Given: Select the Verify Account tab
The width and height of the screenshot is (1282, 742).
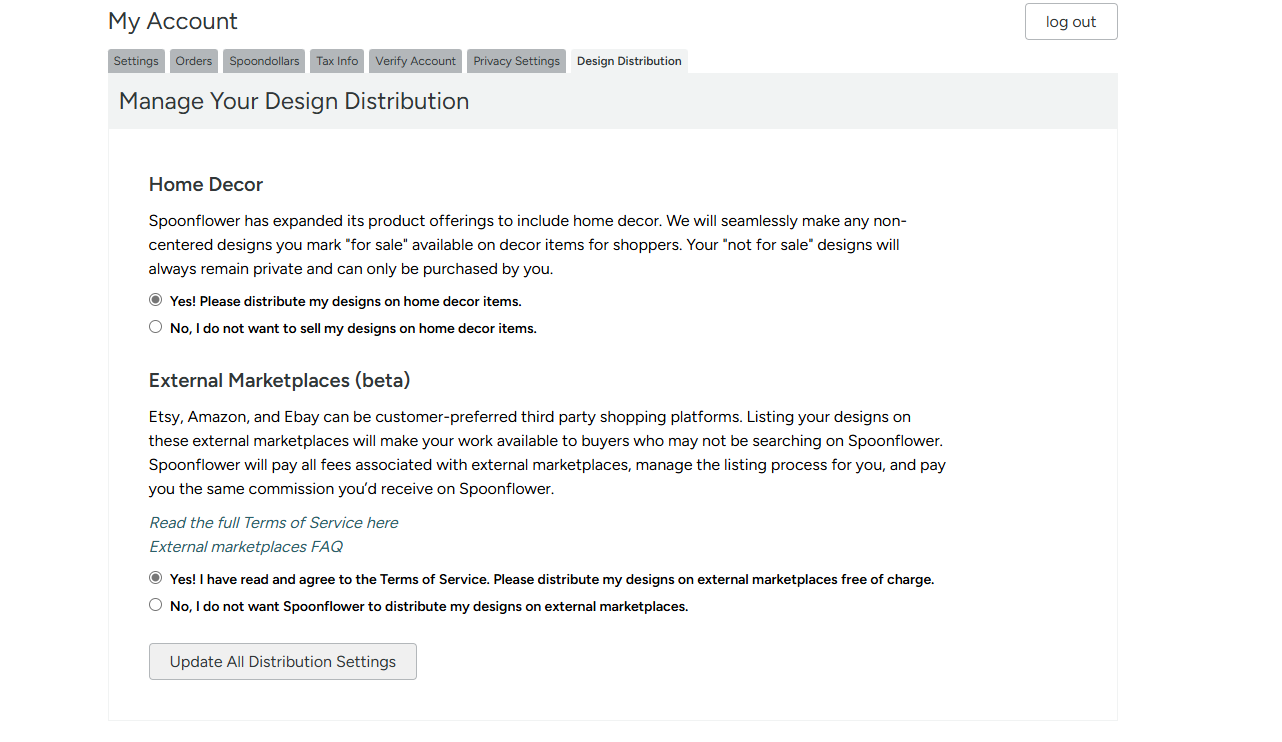Looking at the screenshot, I should (x=415, y=61).
